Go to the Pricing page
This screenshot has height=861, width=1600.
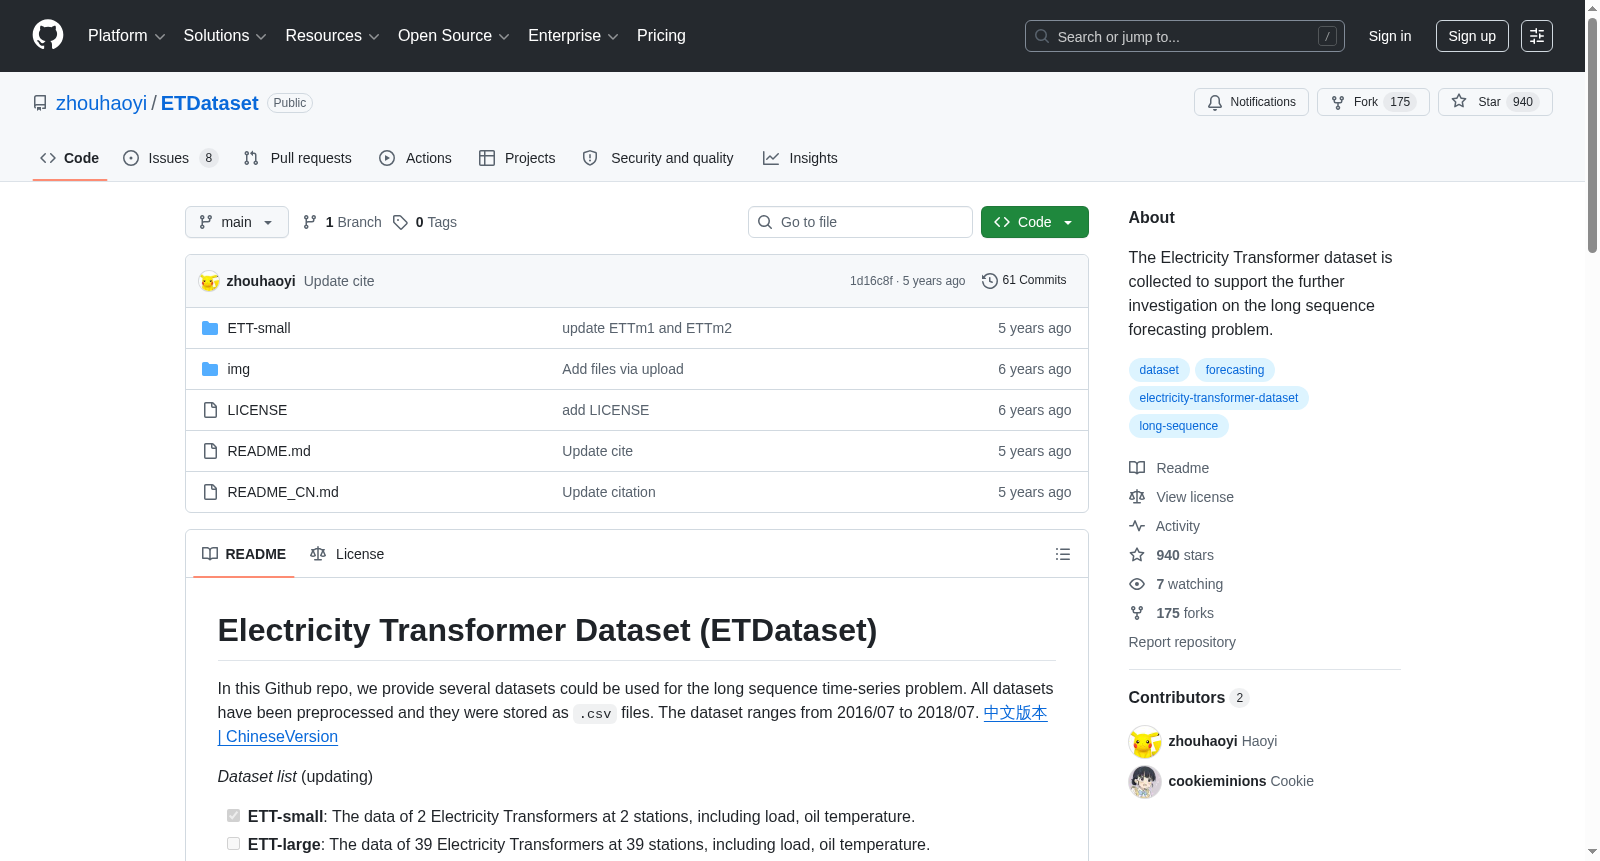[661, 36]
